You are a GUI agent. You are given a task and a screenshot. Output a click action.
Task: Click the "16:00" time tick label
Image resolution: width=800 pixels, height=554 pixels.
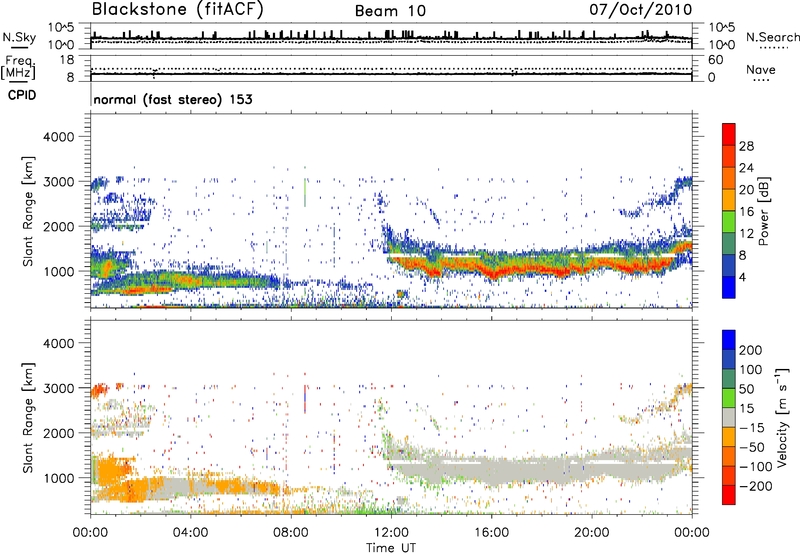point(491,533)
